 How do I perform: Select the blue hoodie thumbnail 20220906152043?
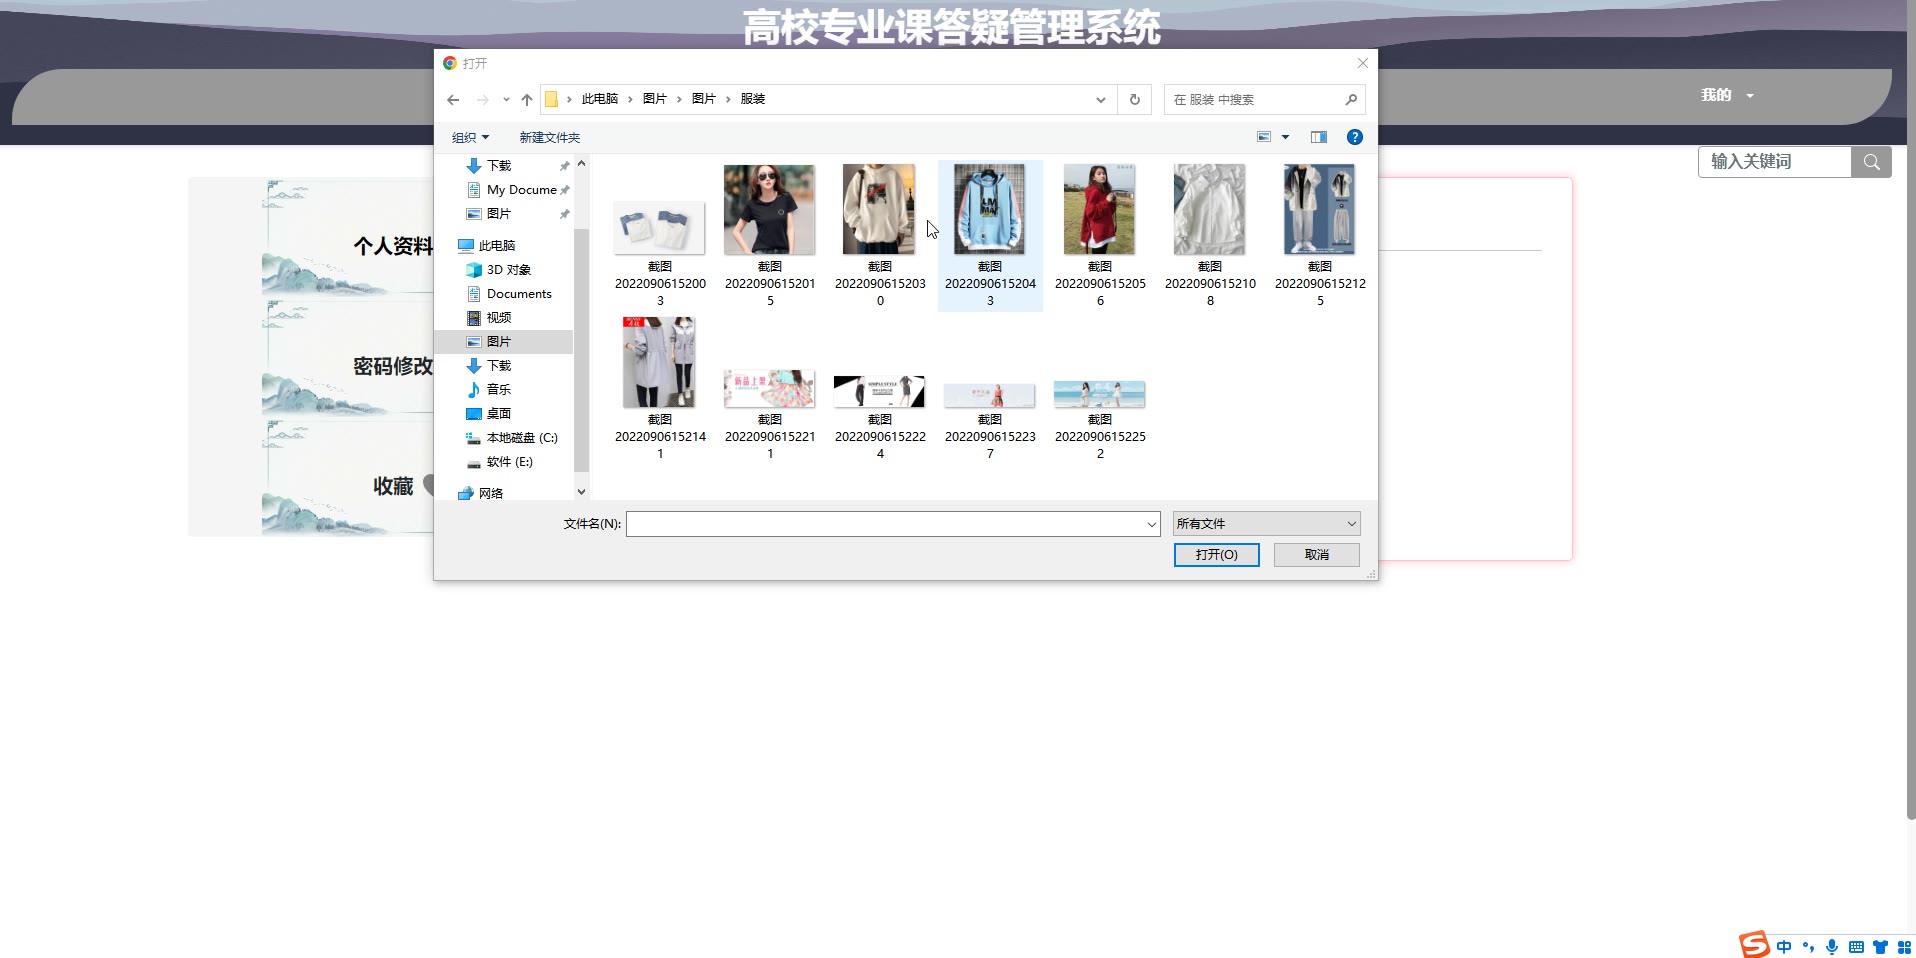pyautogui.click(x=989, y=211)
